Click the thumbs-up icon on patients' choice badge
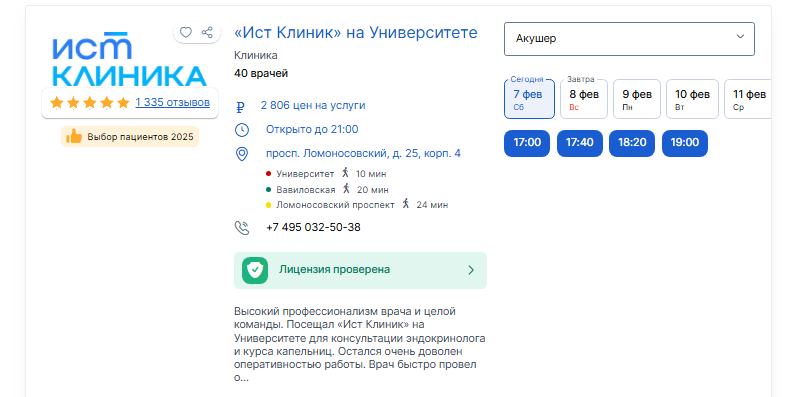Screen dimensions: 800x397 pos(74,137)
